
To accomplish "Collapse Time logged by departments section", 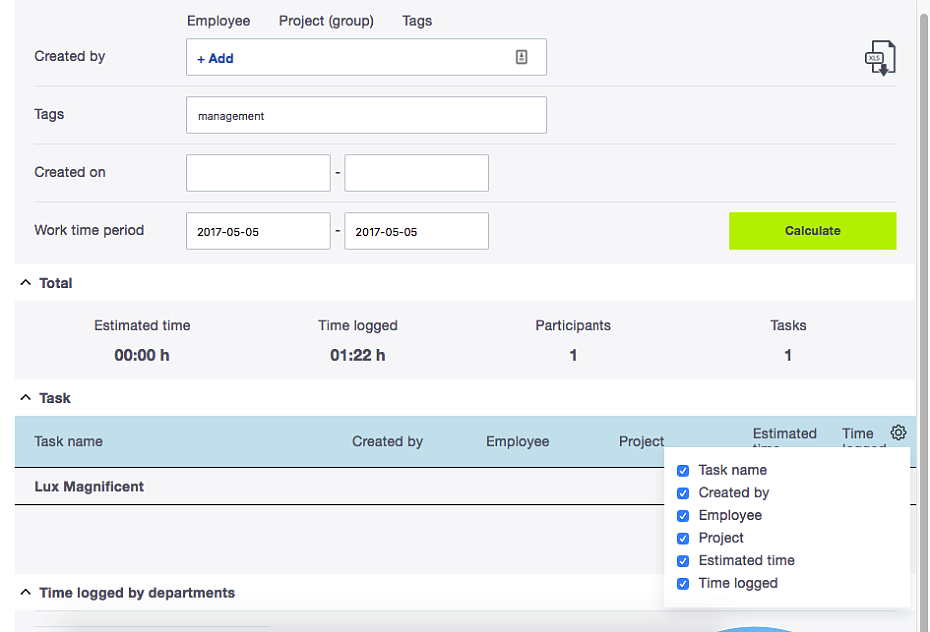I will pos(26,592).
